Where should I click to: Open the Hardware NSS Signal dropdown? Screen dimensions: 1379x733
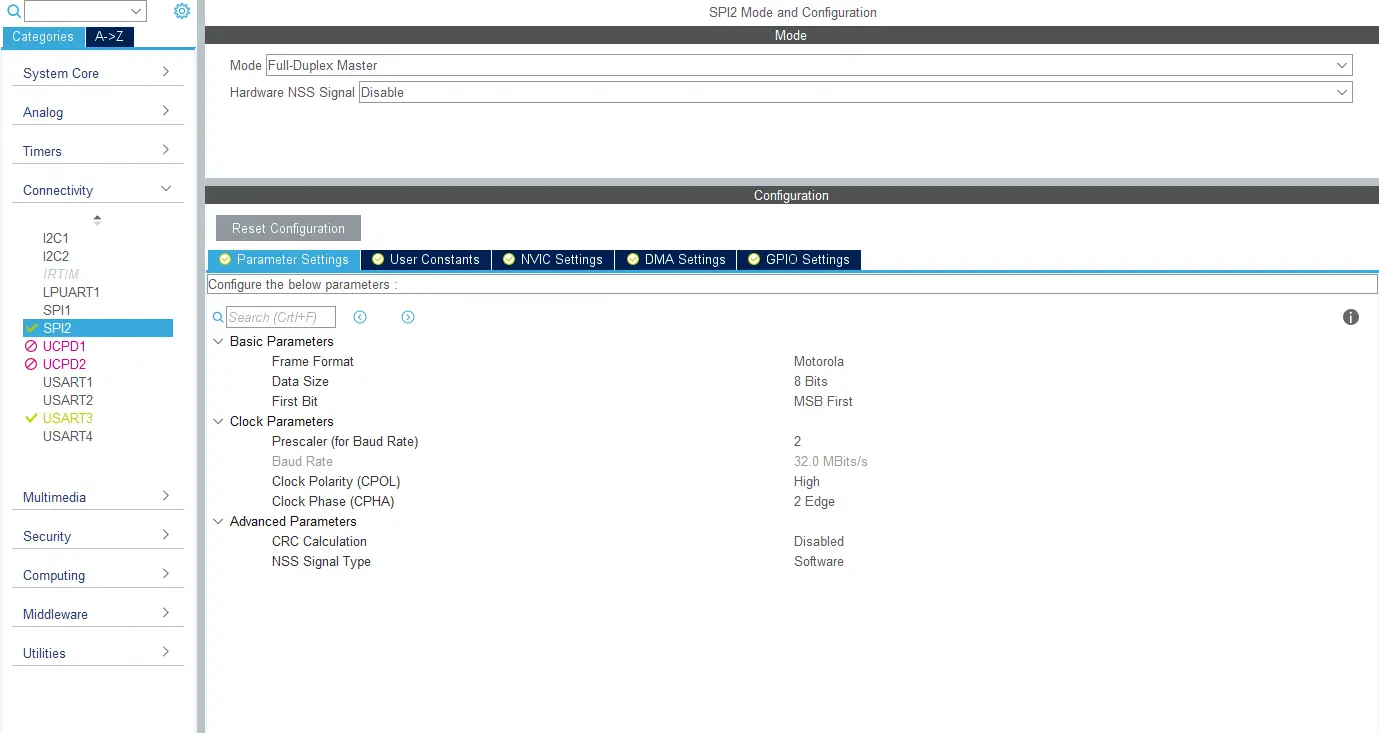pyautogui.click(x=854, y=92)
